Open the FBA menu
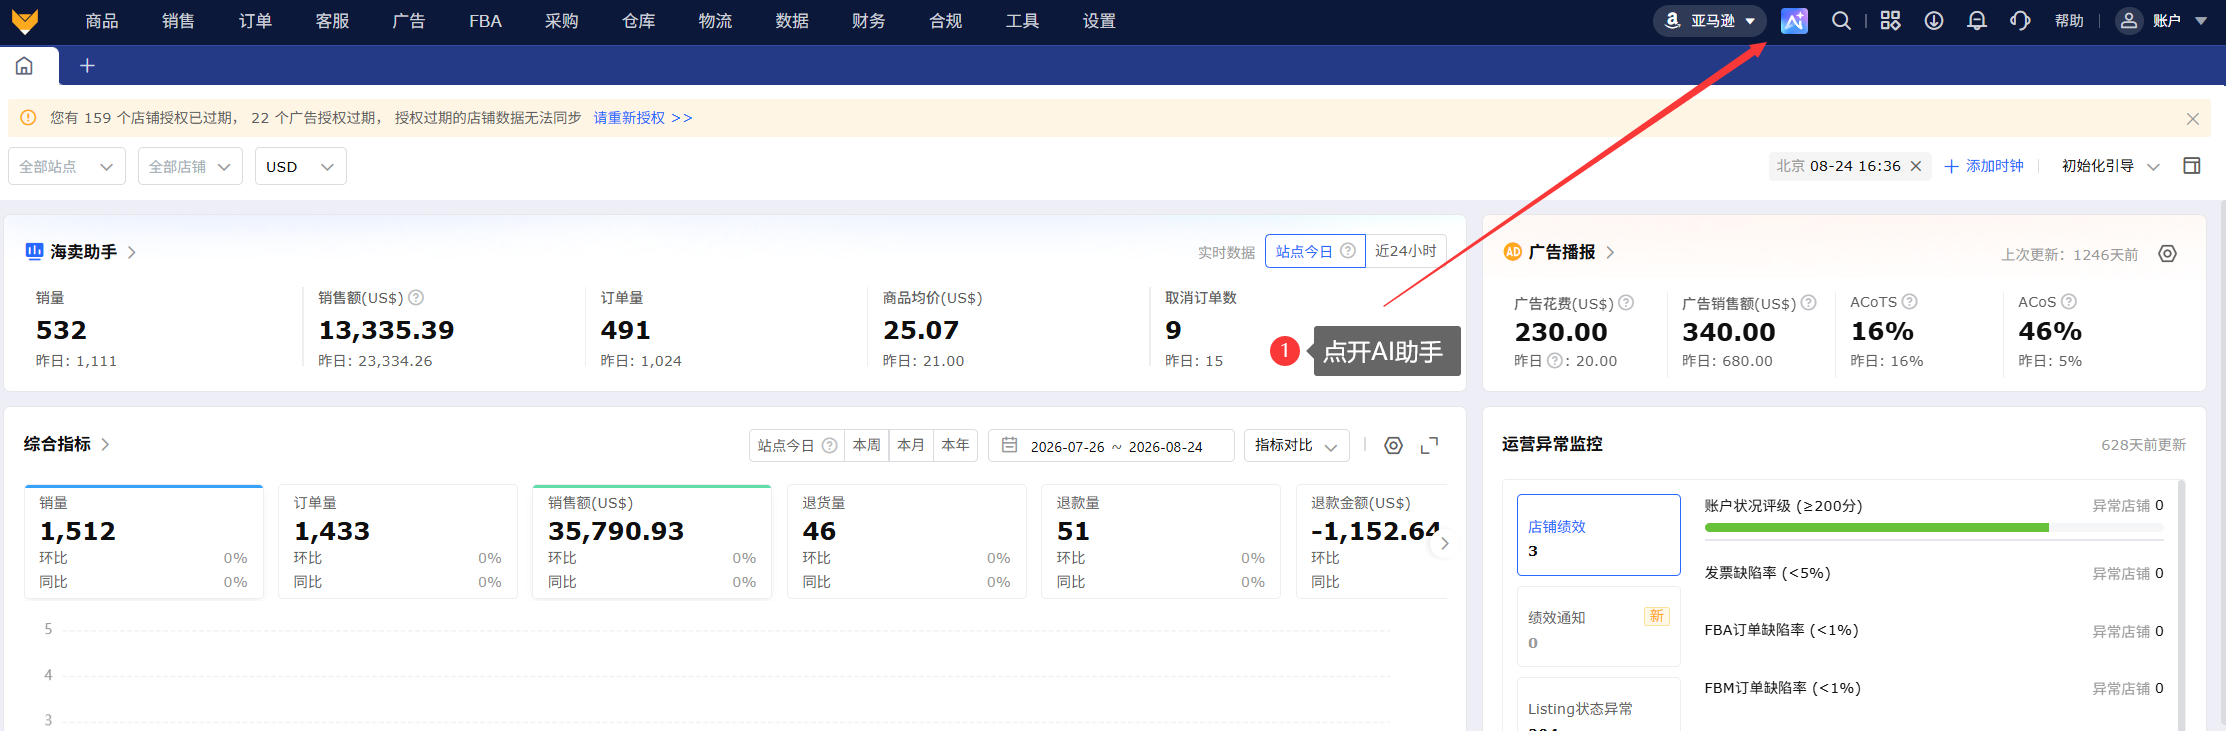 485,21
